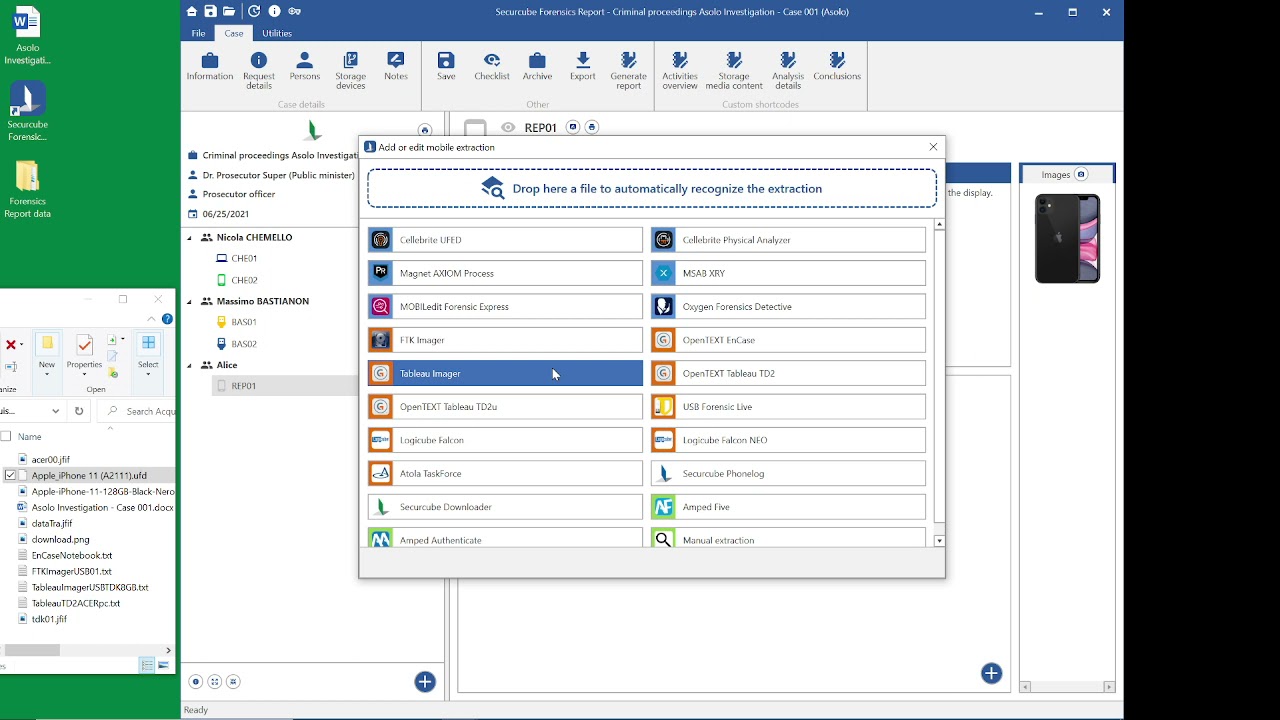Close the Add or edit mobile extraction dialog
Image resolution: width=1280 pixels, height=720 pixels.
(x=934, y=147)
